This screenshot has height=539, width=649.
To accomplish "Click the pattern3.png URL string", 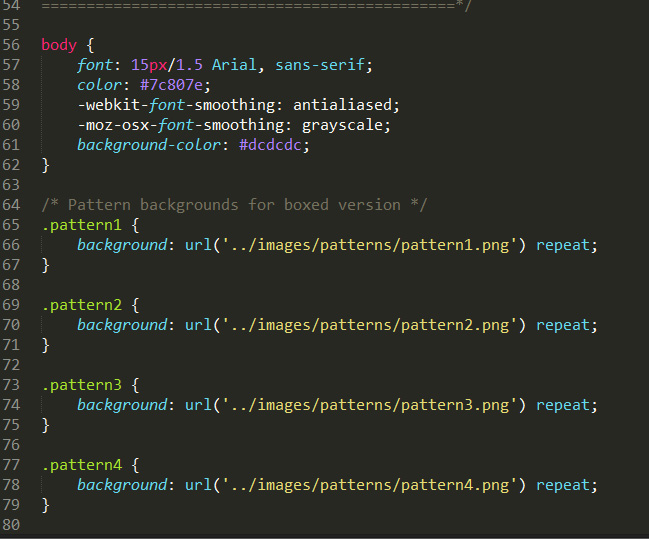I will pyautogui.click(x=369, y=405).
